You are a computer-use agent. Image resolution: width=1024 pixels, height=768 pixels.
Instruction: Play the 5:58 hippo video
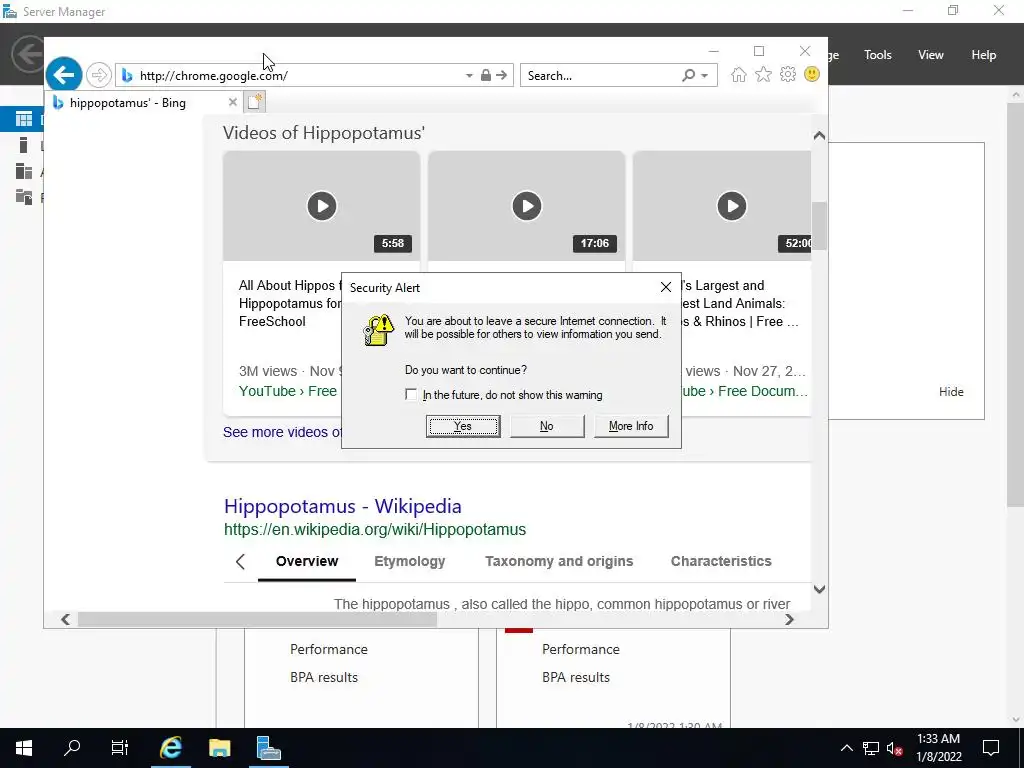coord(322,206)
